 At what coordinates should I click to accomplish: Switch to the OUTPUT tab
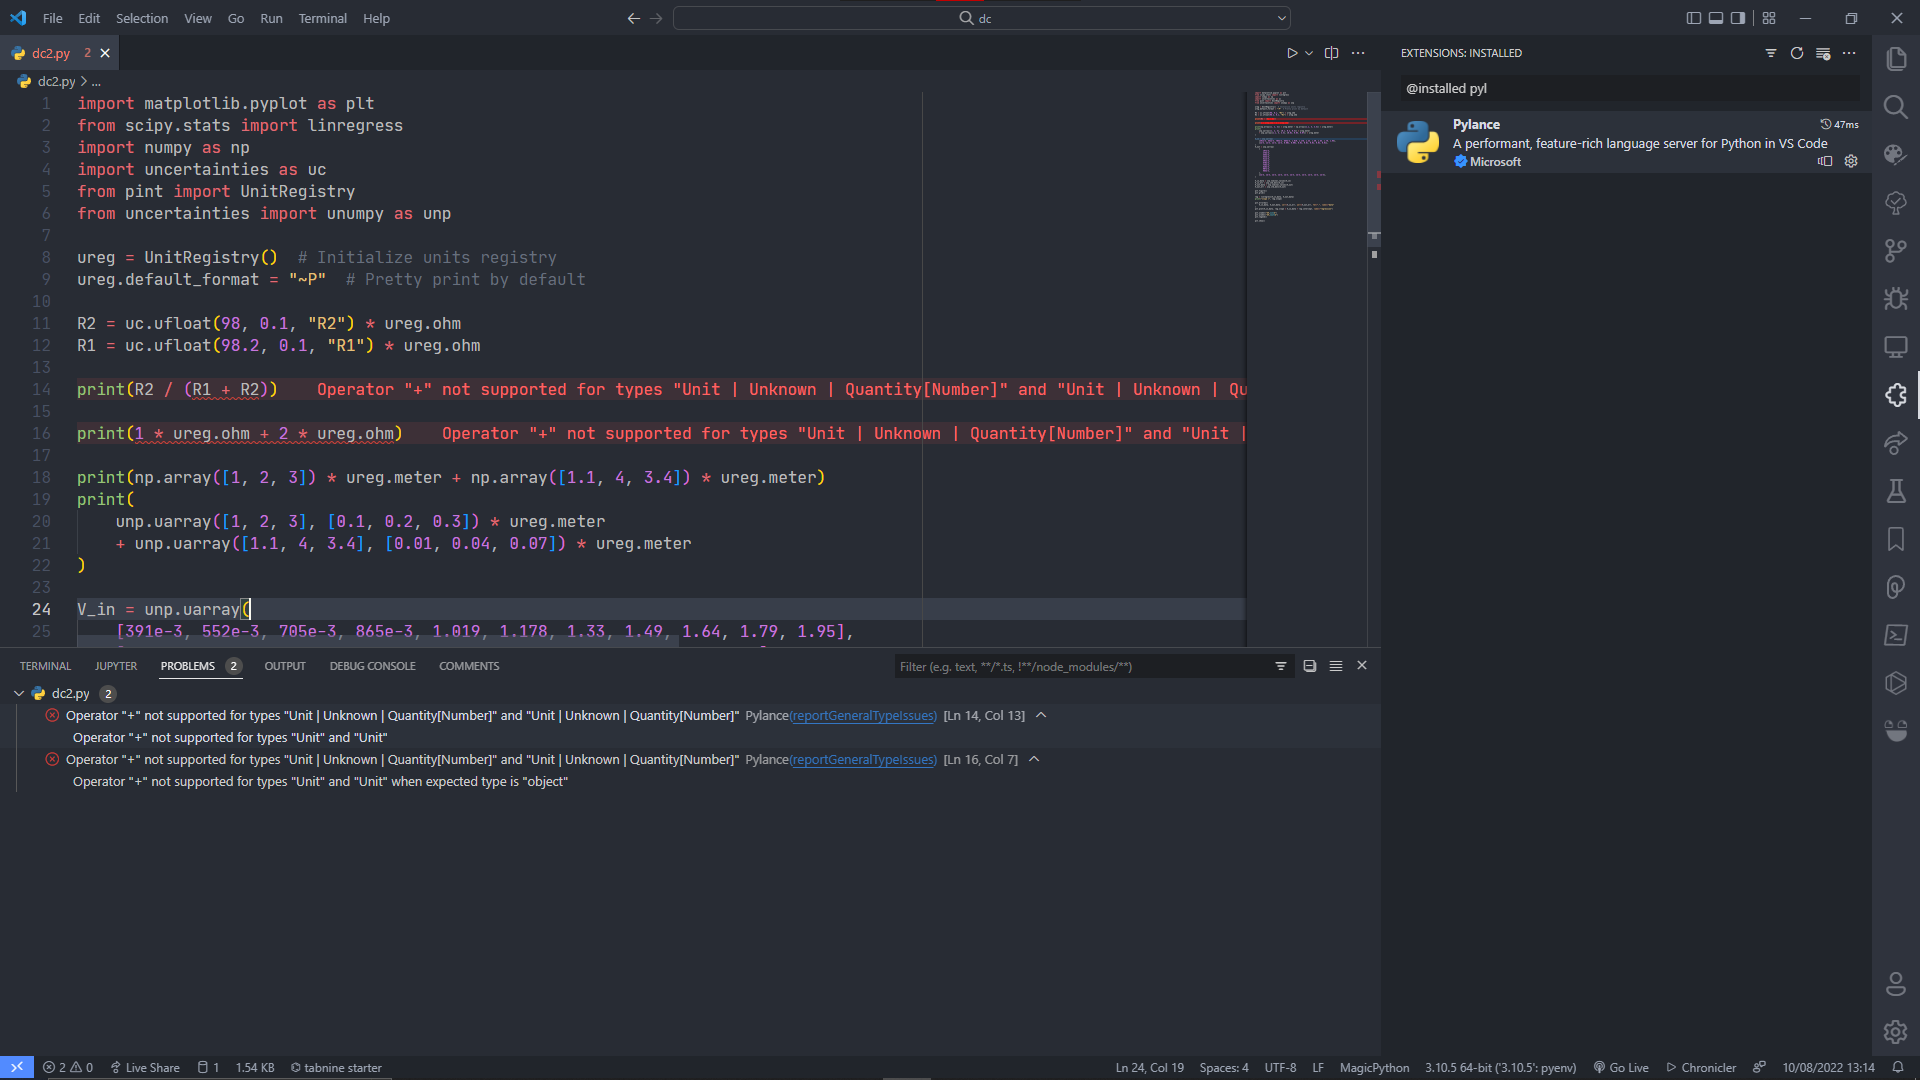pos(285,665)
